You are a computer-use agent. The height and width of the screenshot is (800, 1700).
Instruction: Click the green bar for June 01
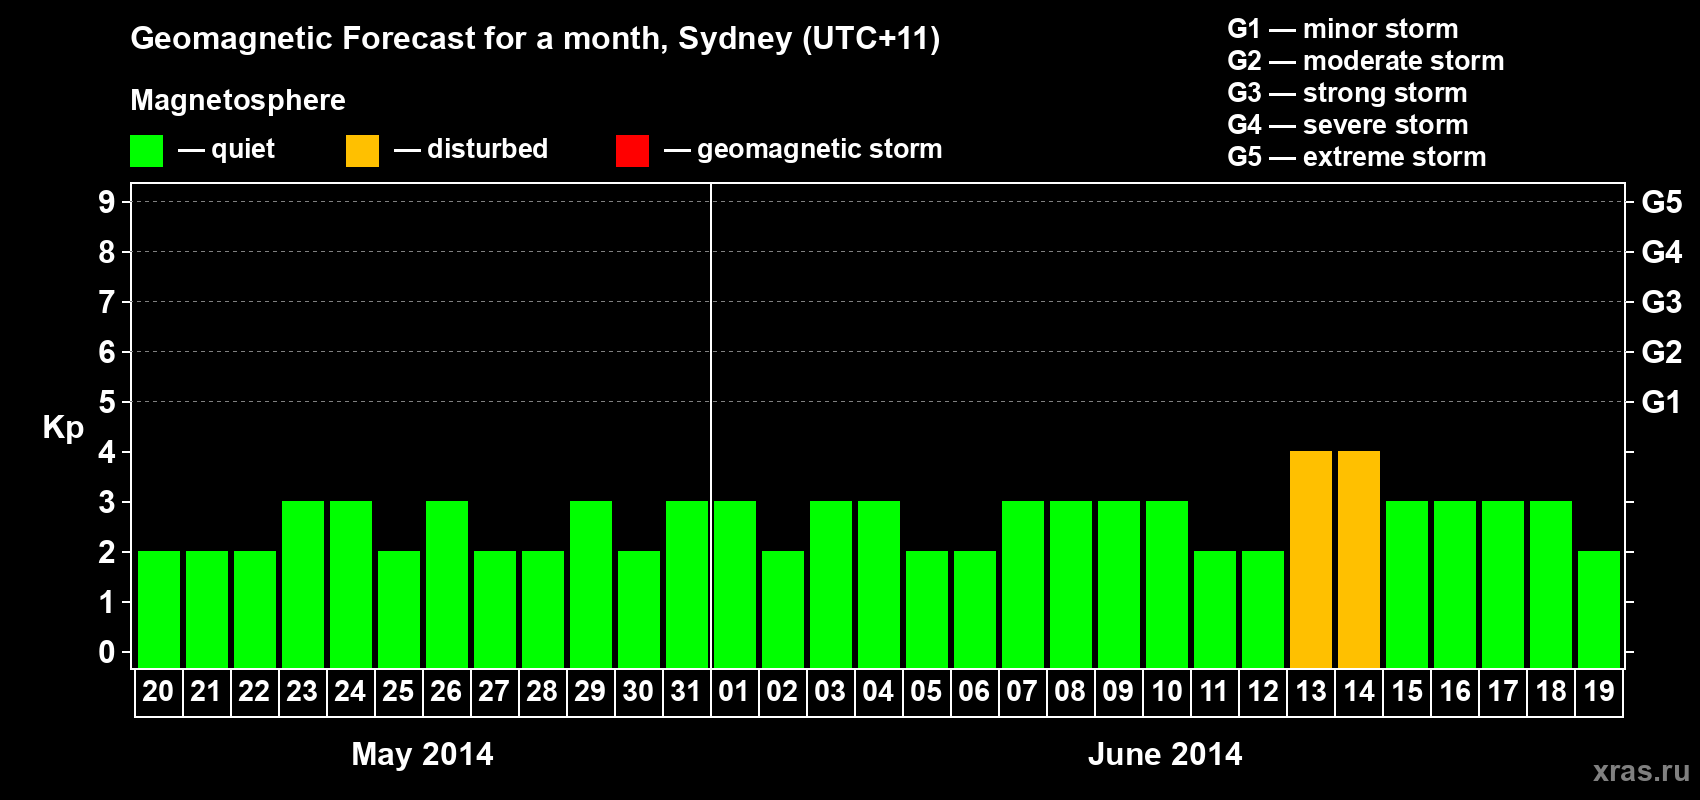pos(735,584)
